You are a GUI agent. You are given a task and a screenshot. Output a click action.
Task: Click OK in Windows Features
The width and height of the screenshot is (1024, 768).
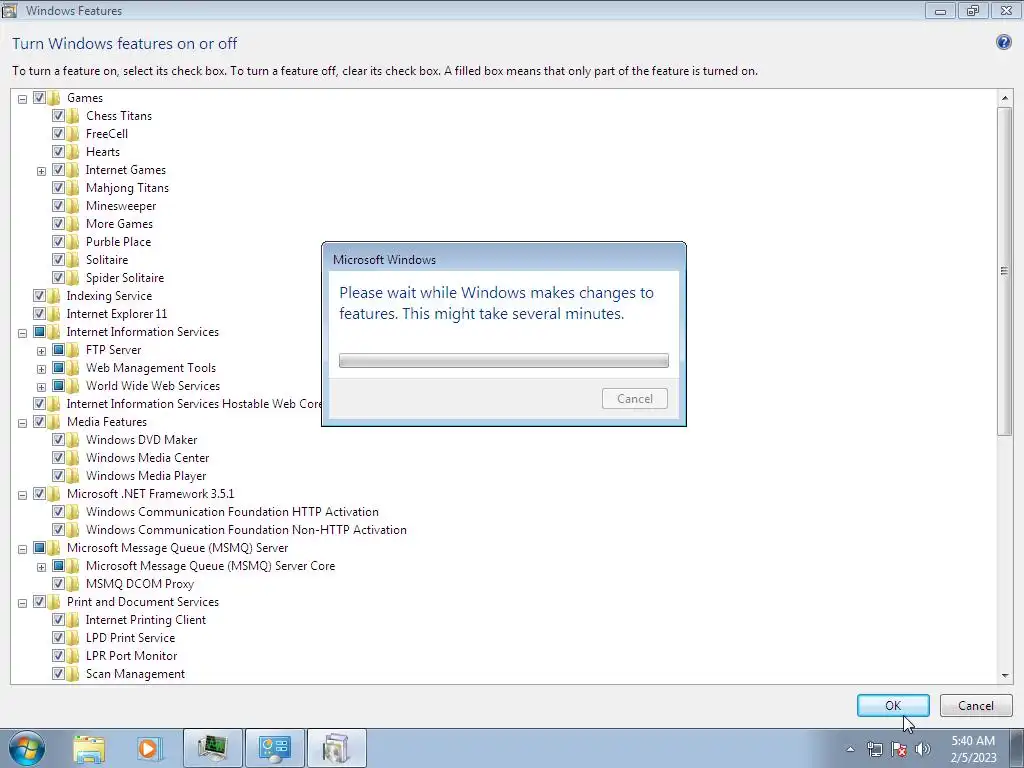pyautogui.click(x=893, y=705)
